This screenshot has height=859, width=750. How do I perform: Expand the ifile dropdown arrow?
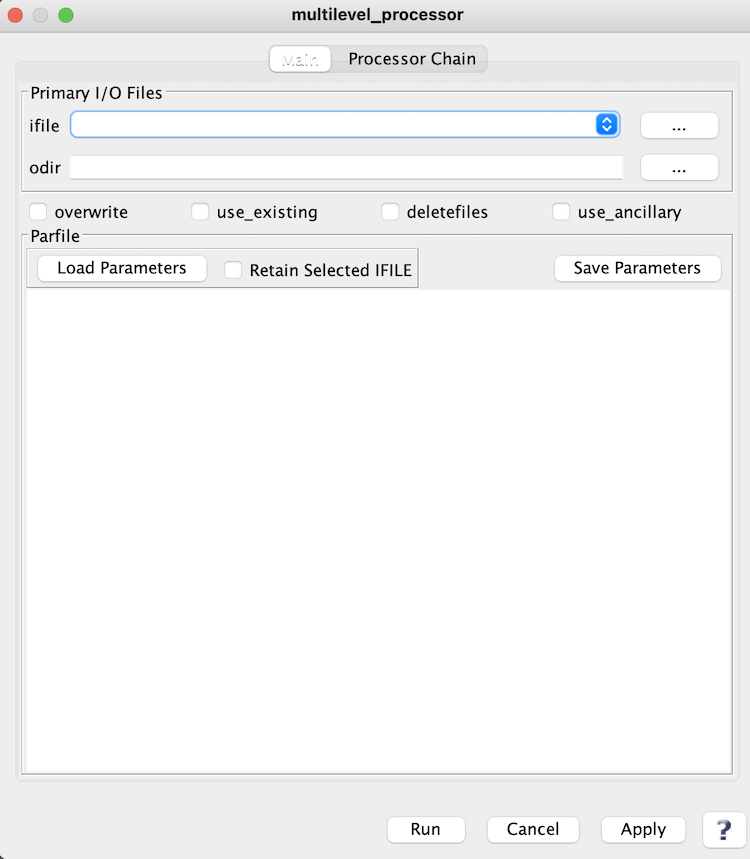click(x=606, y=125)
